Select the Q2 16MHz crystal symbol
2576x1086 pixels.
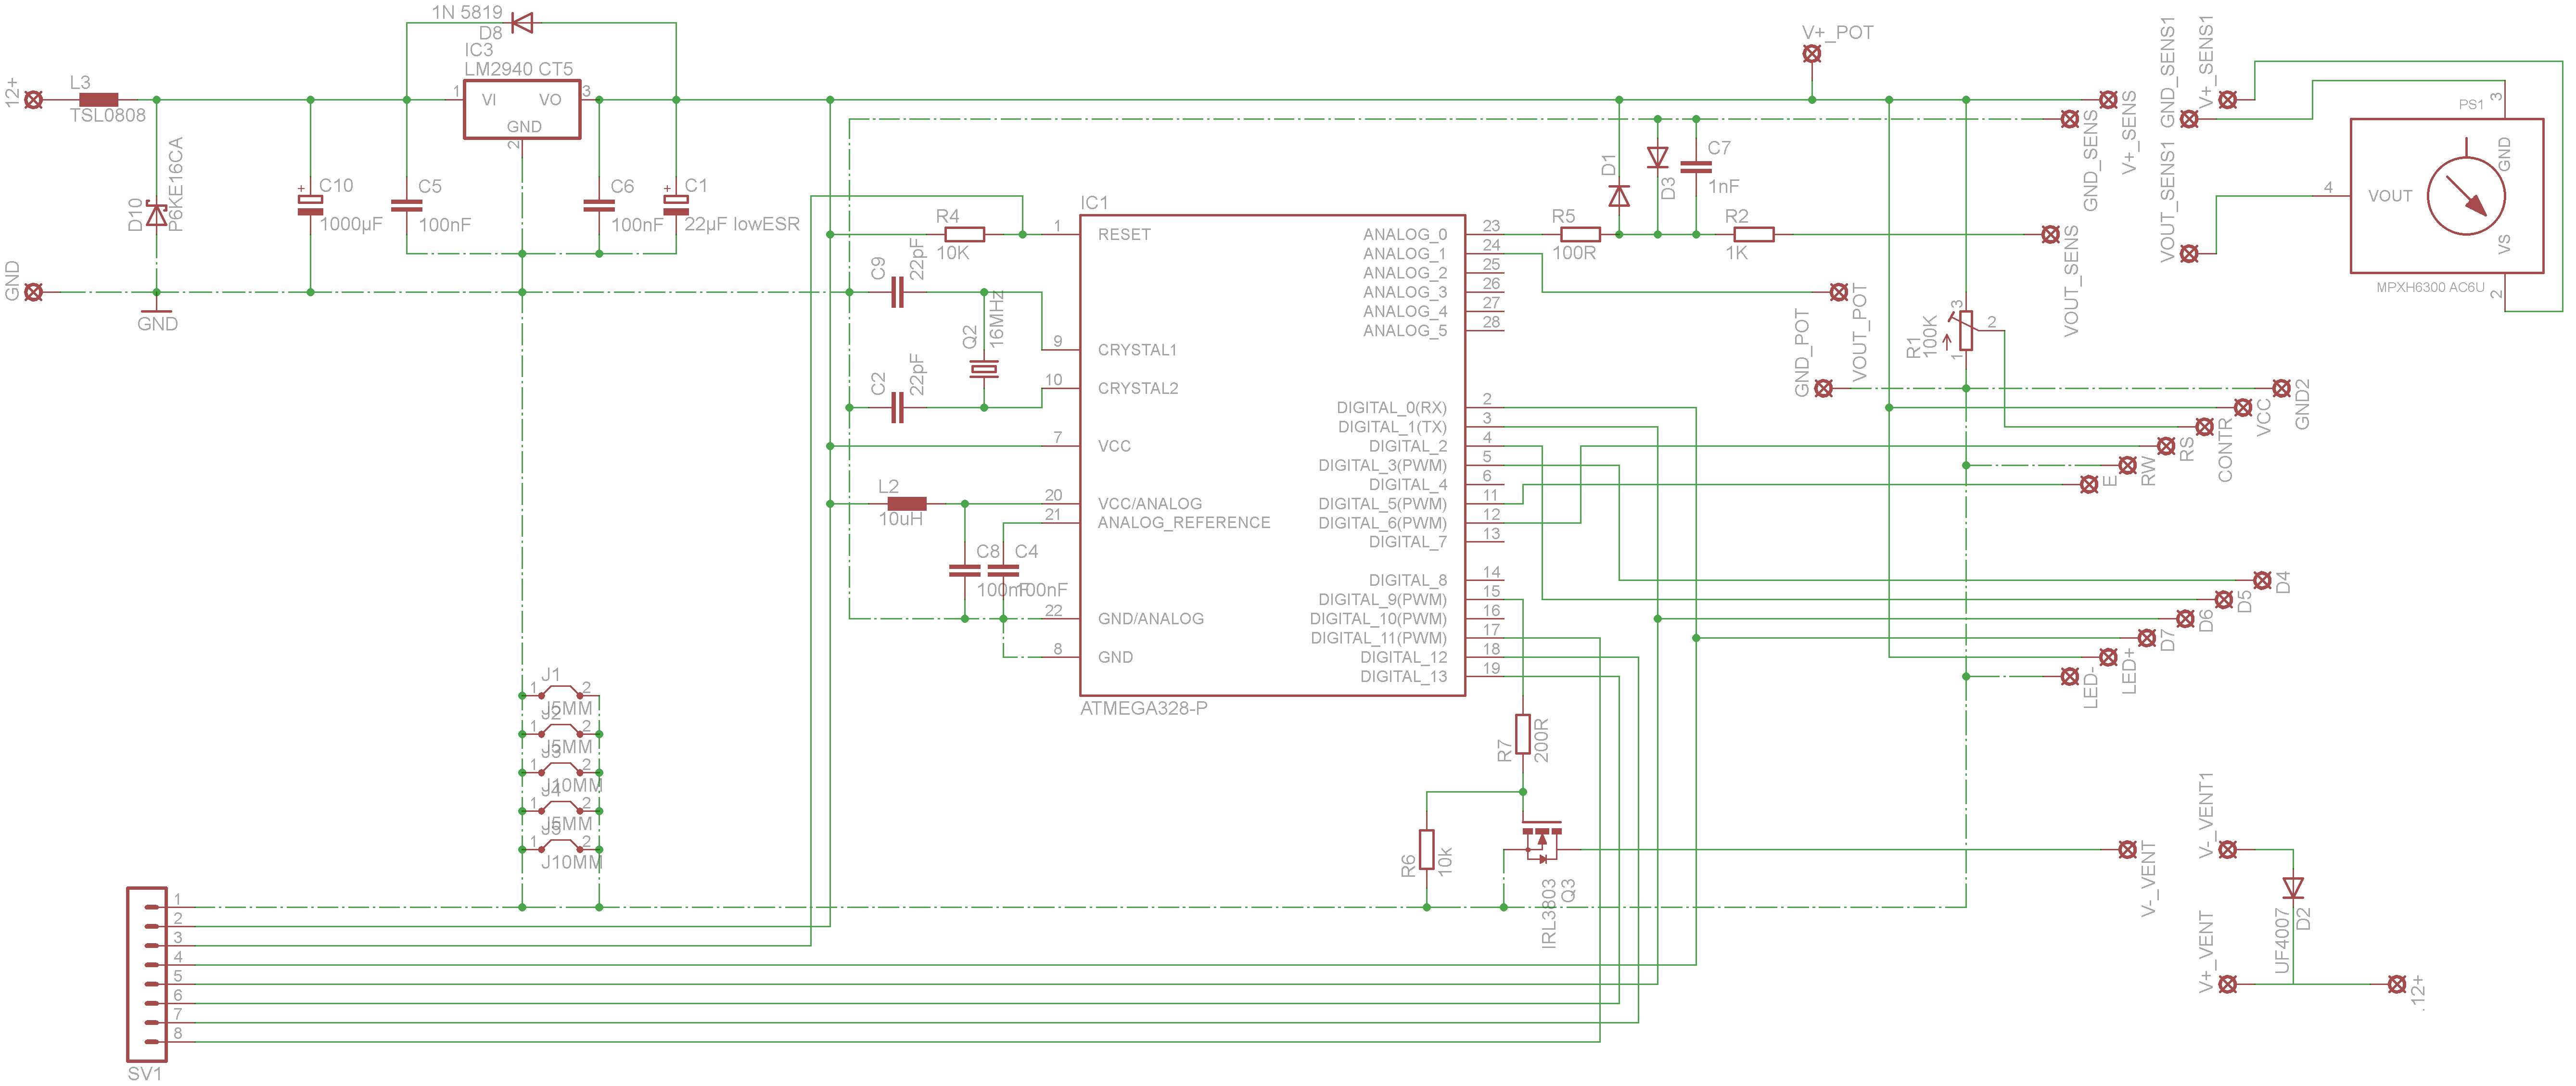(x=984, y=369)
